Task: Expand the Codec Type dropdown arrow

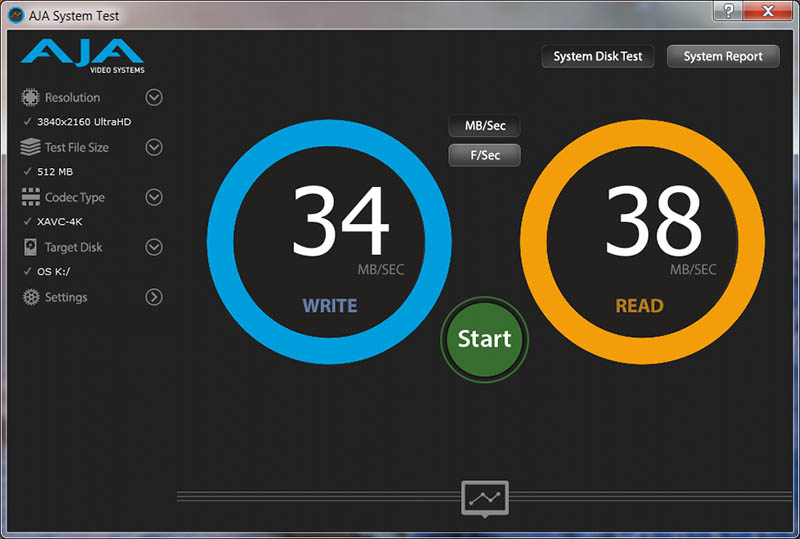Action: (x=154, y=197)
